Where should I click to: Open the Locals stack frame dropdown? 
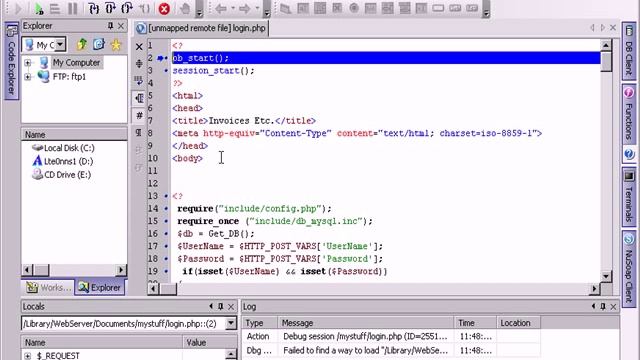(231, 323)
